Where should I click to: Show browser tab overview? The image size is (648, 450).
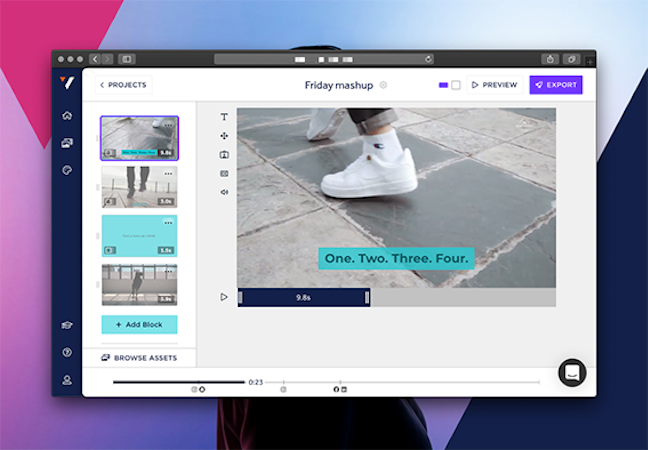[x=572, y=59]
